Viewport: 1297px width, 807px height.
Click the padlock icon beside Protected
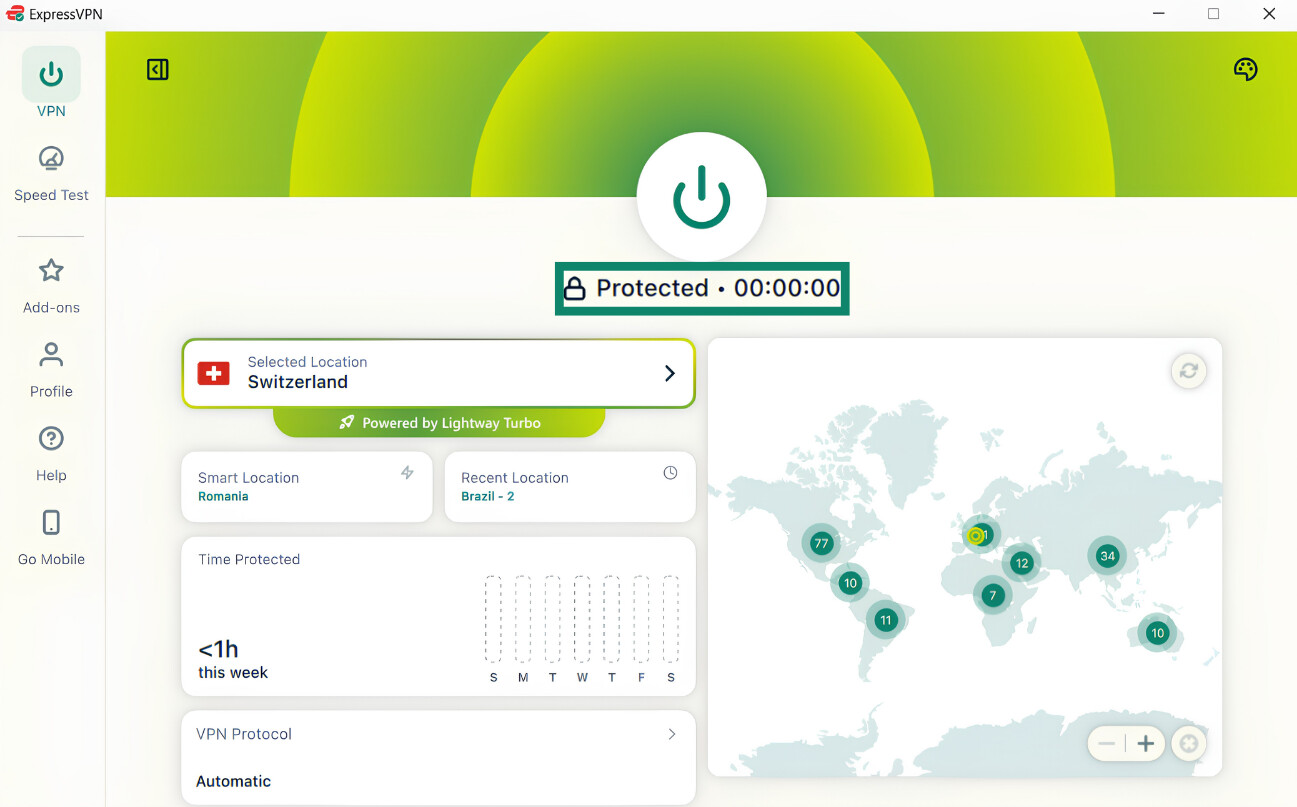pyautogui.click(x=574, y=289)
